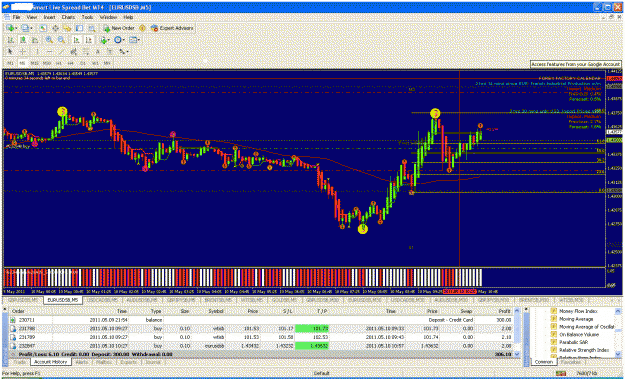The height and width of the screenshot is (379, 625).
Task: Click the balance row icon for 230711
Action: (12, 320)
